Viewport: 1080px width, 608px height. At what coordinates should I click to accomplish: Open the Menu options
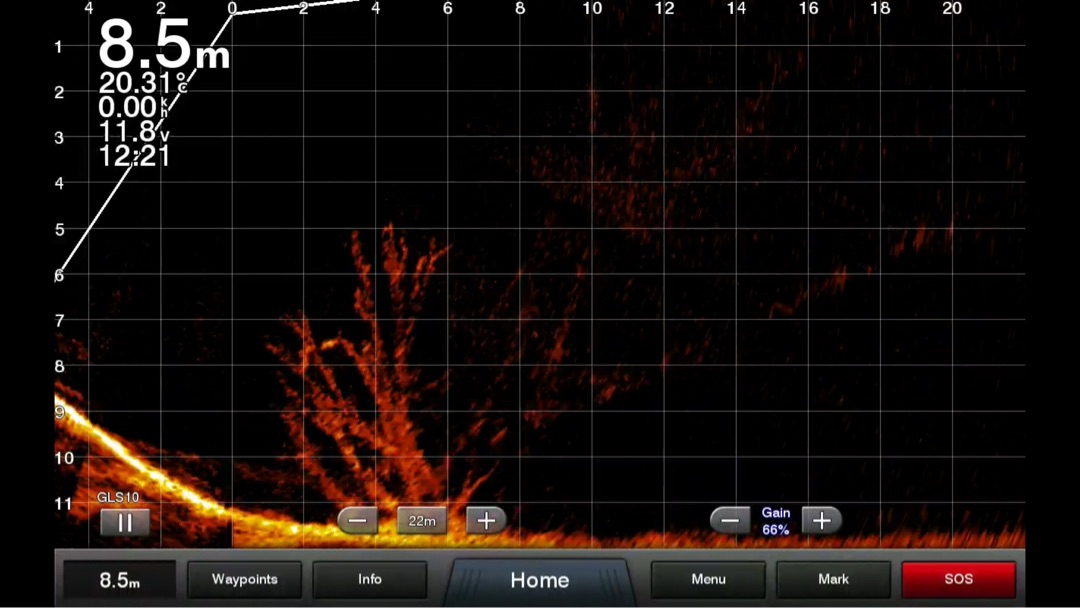[708, 580]
